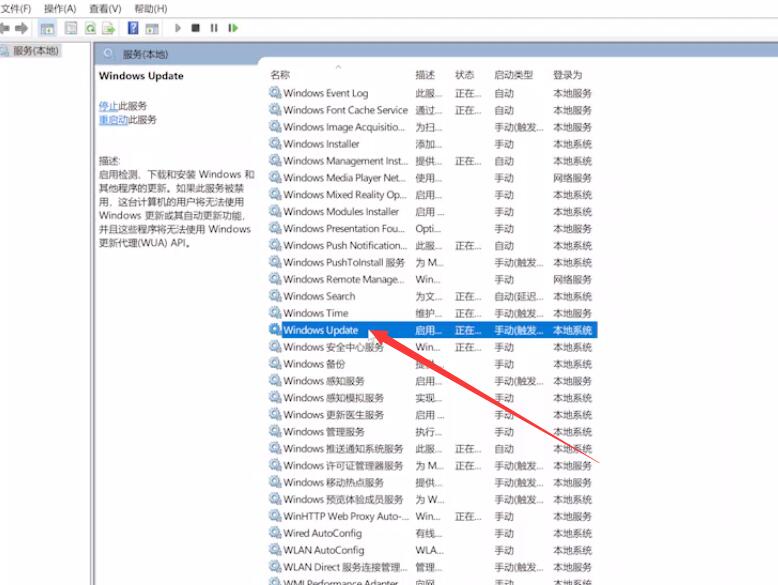Select the Windows Image Acquisition service
Image resolution: width=778 pixels, height=585 pixels.
click(x=432, y=127)
